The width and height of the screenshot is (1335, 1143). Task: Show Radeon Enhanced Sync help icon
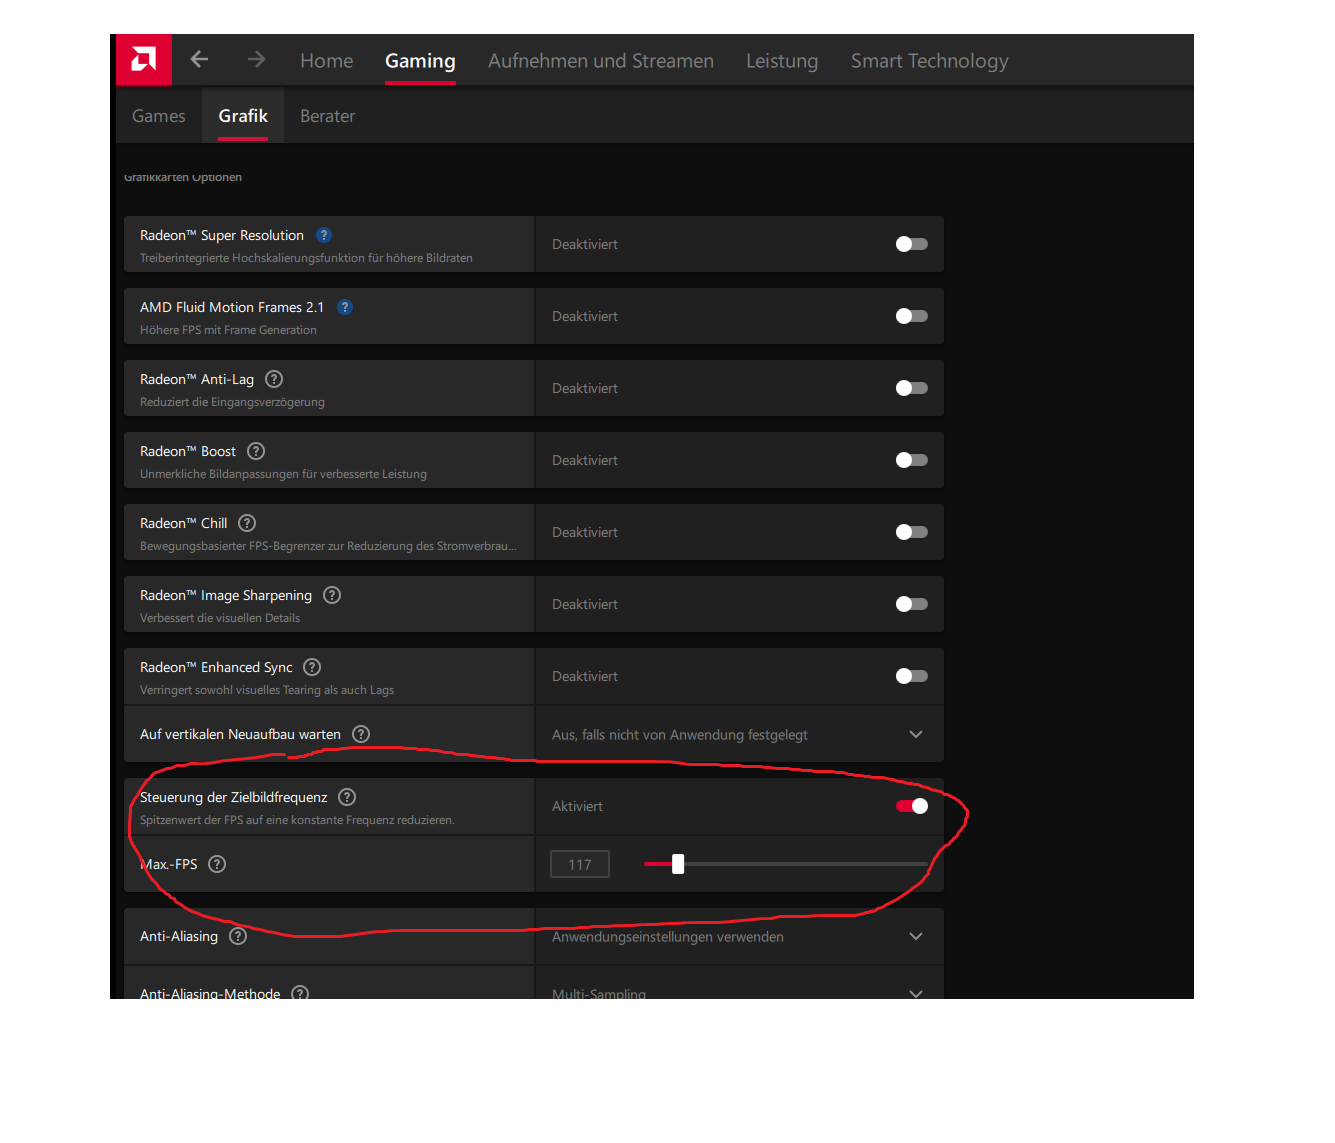pyautogui.click(x=312, y=667)
